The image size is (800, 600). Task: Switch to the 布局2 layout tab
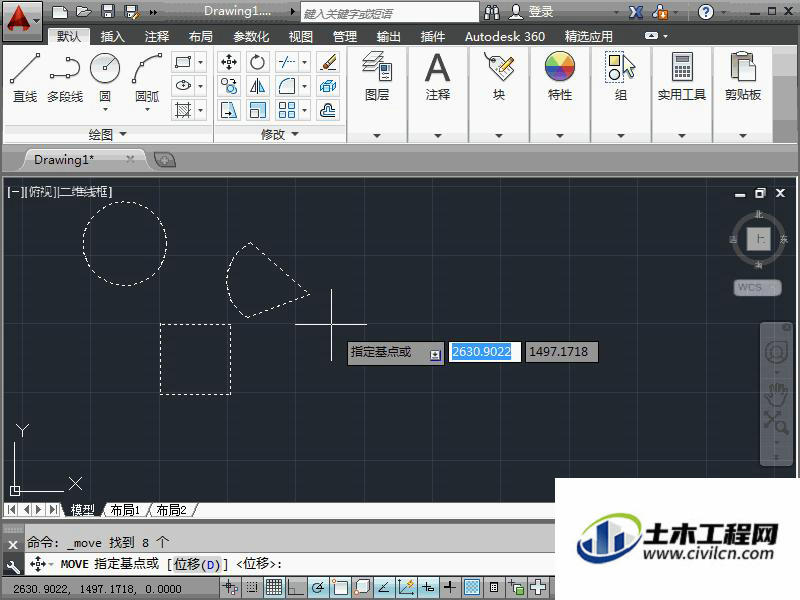(x=171, y=510)
